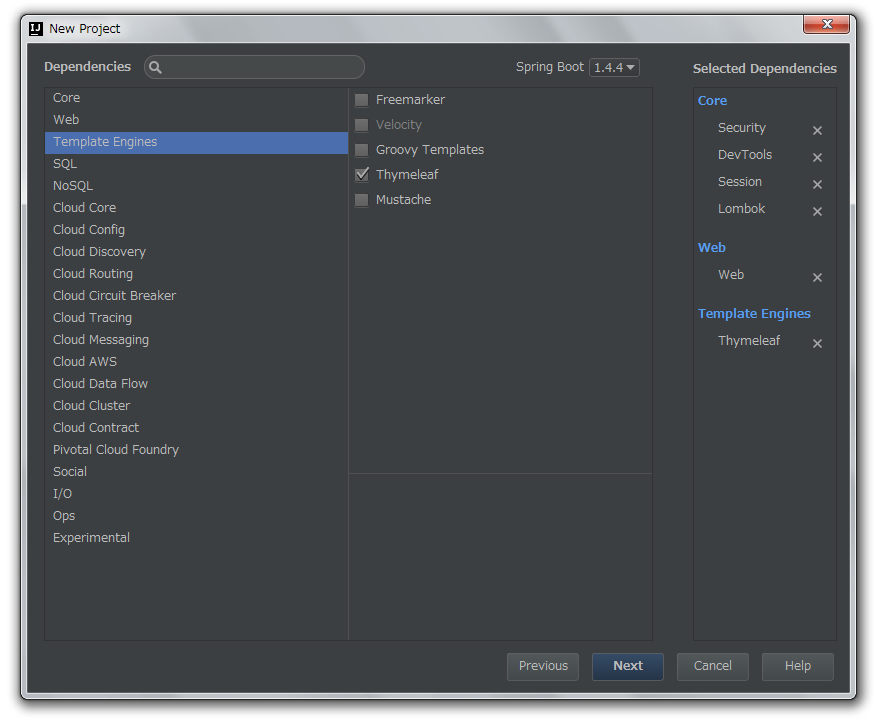The height and width of the screenshot is (720, 877).
Task: Select the Web category in list
Action: (196, 120)
